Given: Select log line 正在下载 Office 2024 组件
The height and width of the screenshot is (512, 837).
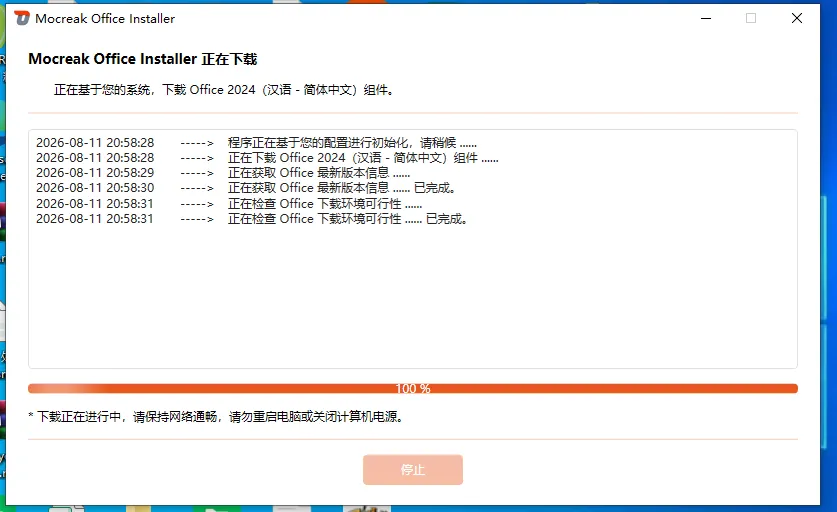Looking at the screenshot, I should 267,157.
